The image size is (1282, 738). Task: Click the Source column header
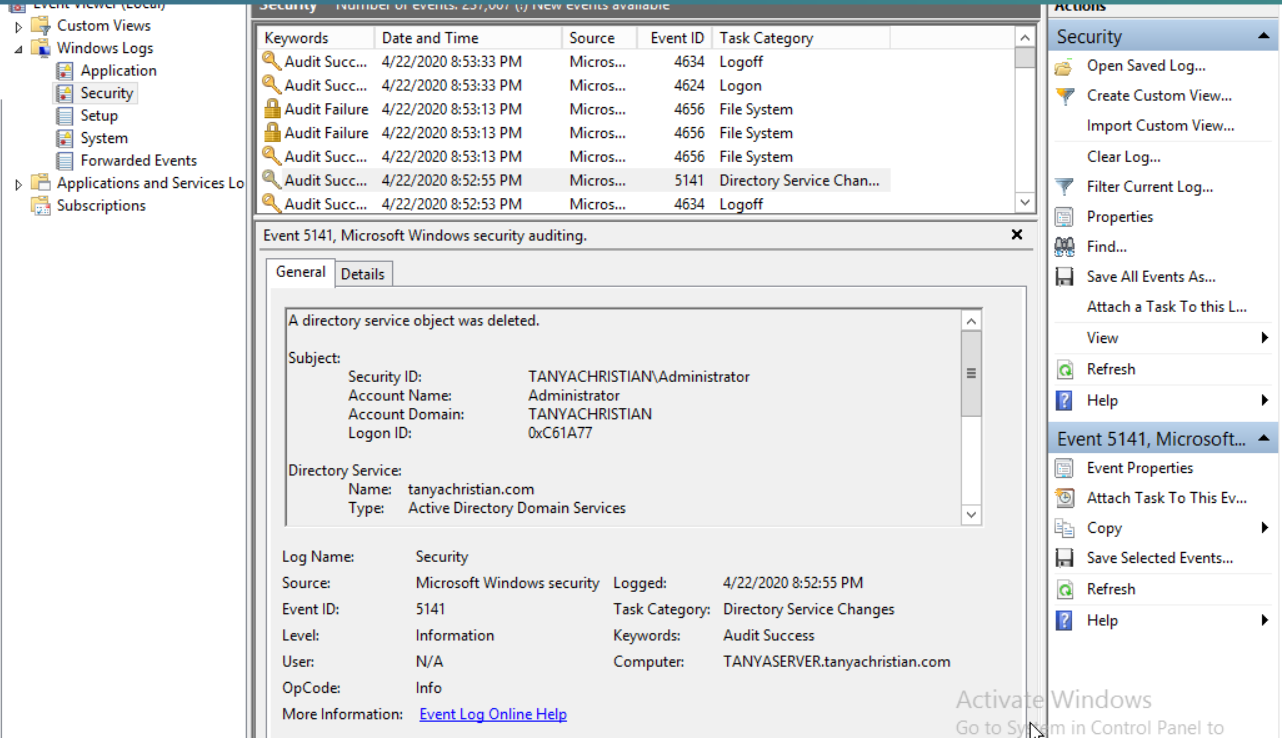[599, 38]
